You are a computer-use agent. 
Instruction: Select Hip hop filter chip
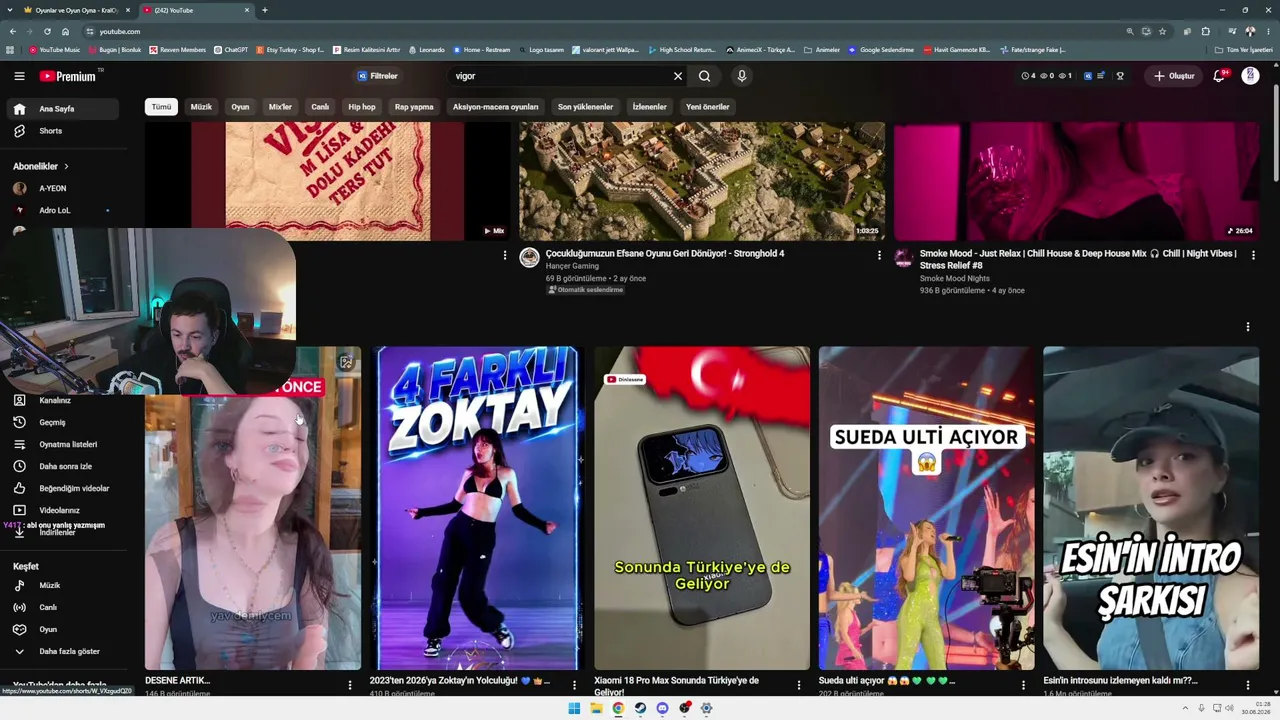(362, 107)
